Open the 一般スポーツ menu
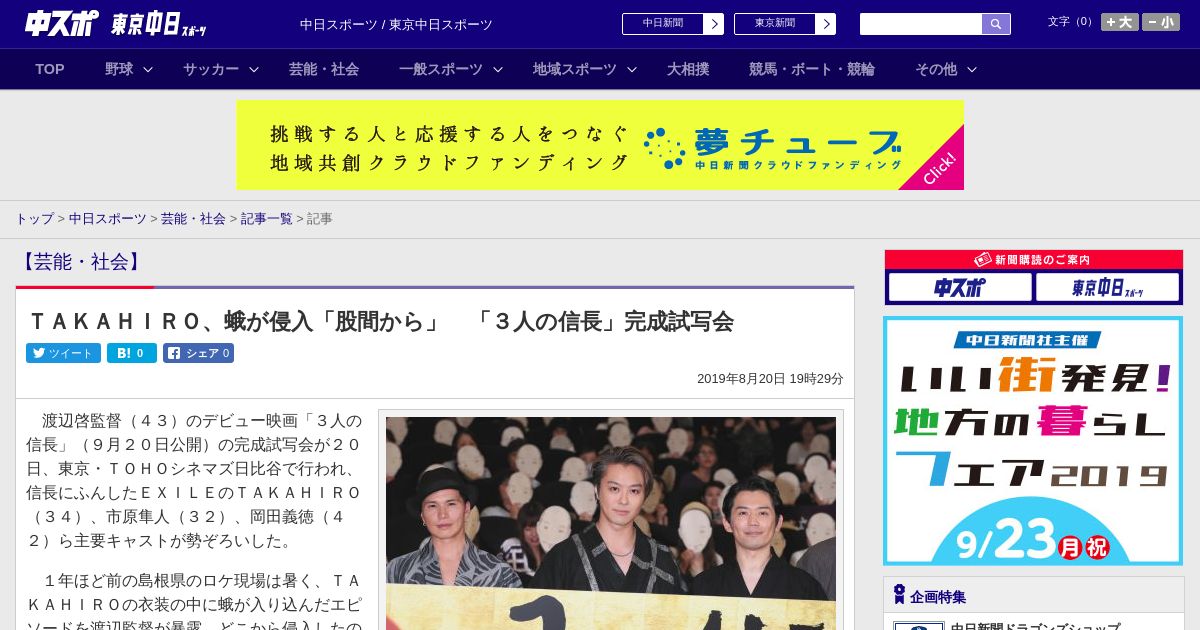 click(x=441, y=69)
